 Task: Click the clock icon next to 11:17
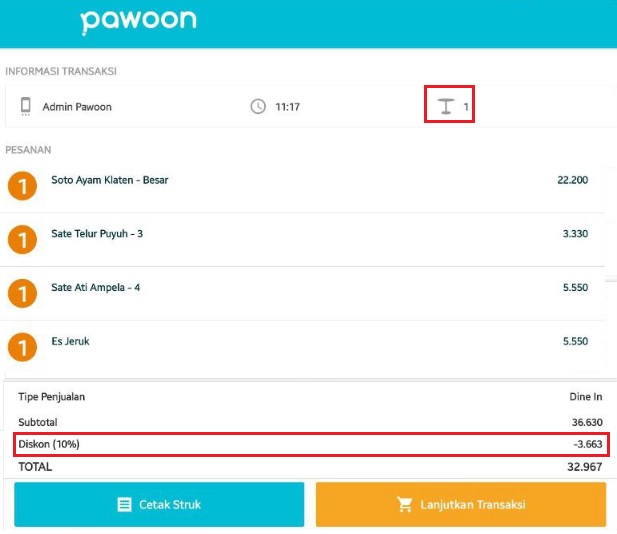pyautogui.click(x=258, y=107)
